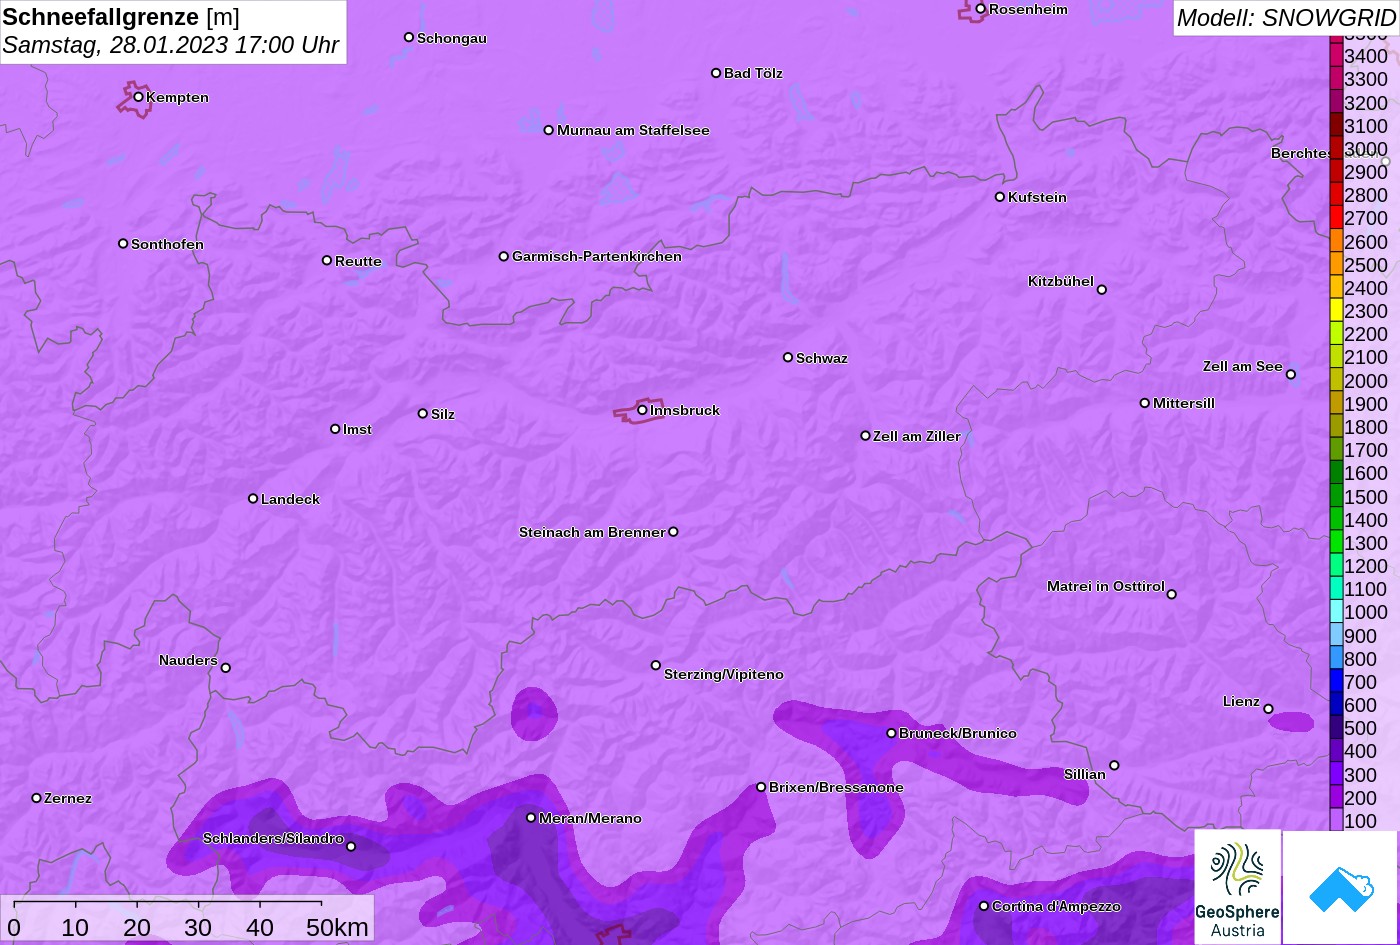This screenshot has height=945, width=1400.
Task: Select the Bad Tölz location dot
Action: click(716, 73)
